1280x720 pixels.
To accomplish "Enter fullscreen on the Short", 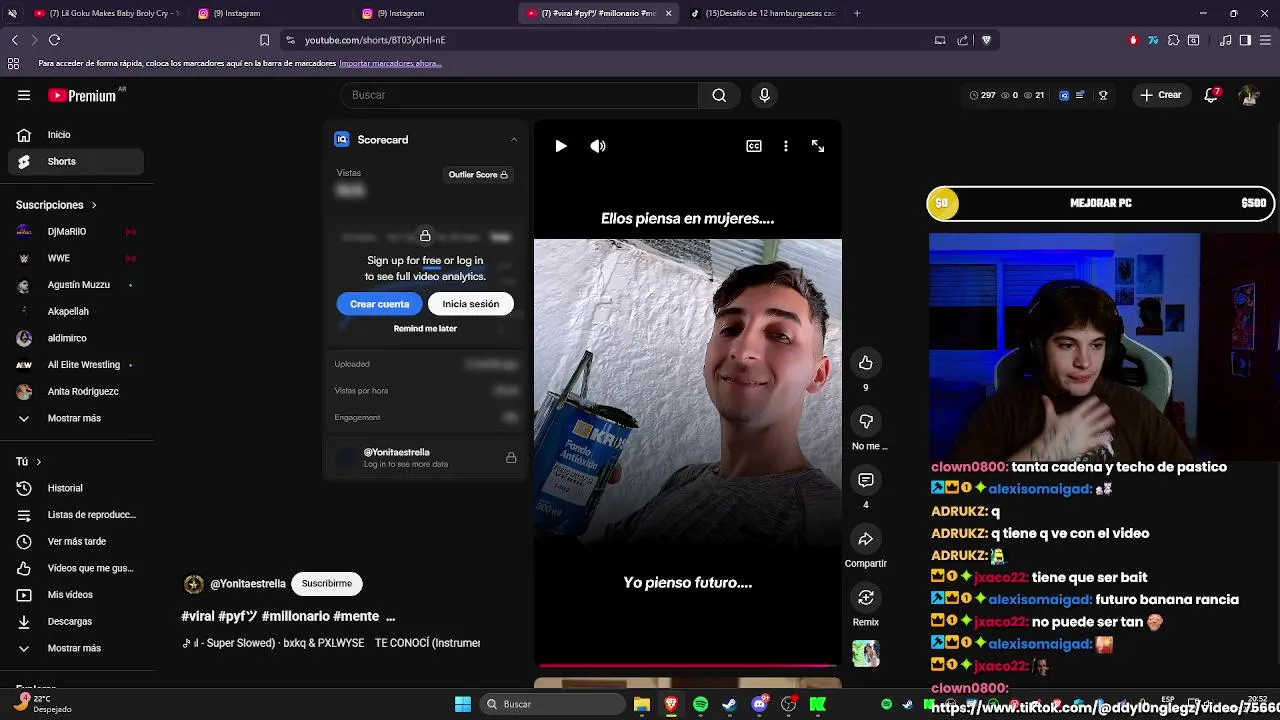I will point(818,146).
